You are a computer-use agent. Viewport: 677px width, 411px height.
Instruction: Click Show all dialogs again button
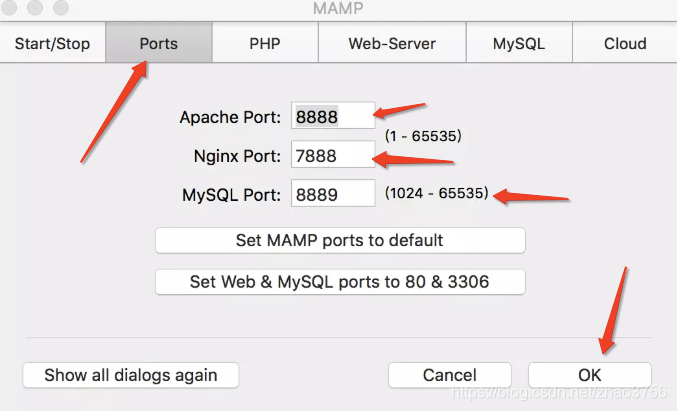(130, 375)
